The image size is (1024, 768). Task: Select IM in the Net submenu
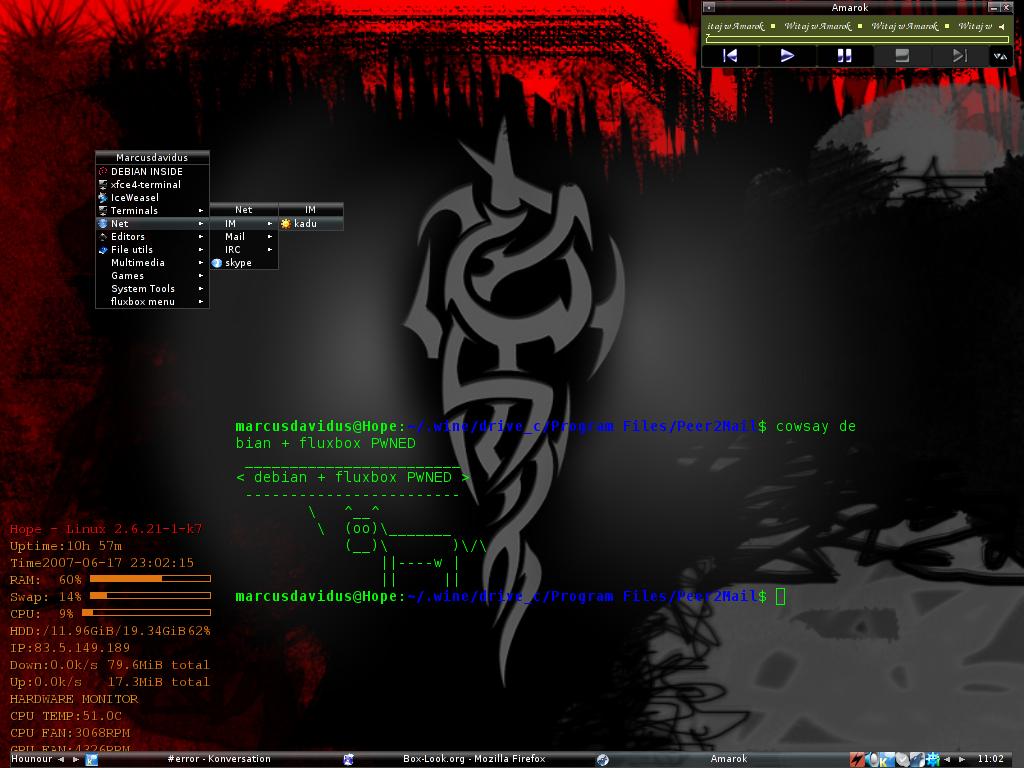point(244,223)
